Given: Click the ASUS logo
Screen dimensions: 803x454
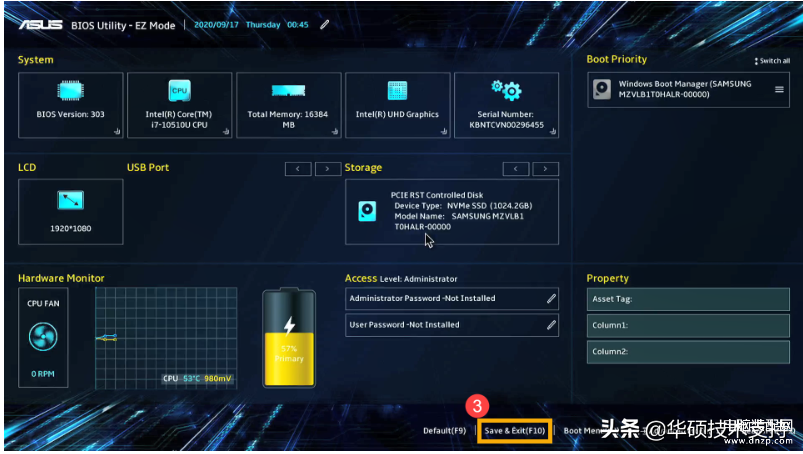Looking at the screenshot, I should pos(40,25).
